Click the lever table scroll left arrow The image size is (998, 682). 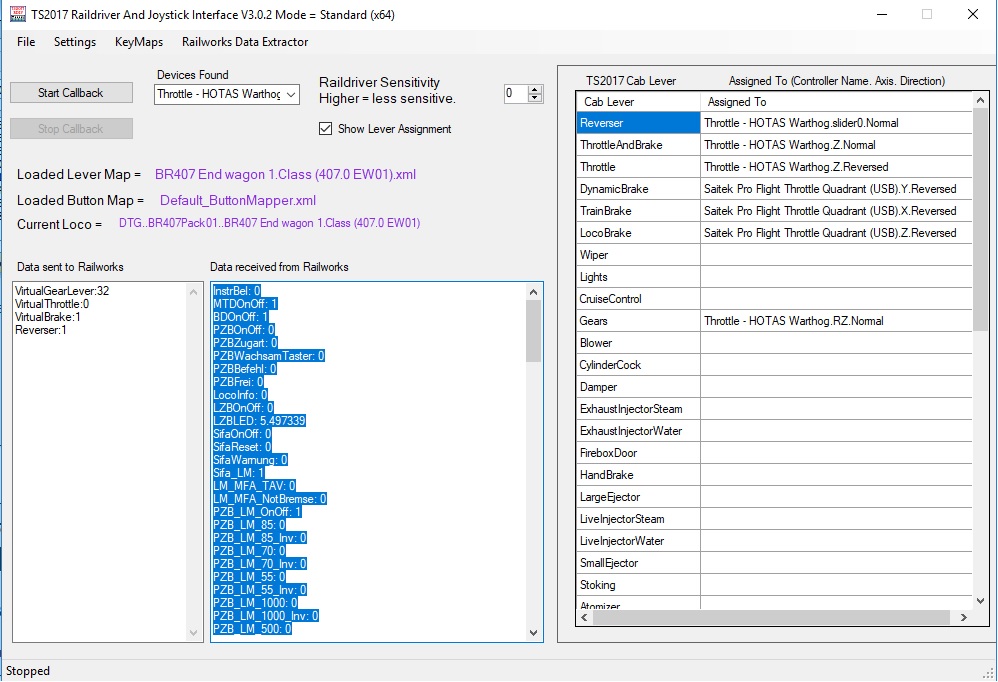tap(584, 617)
